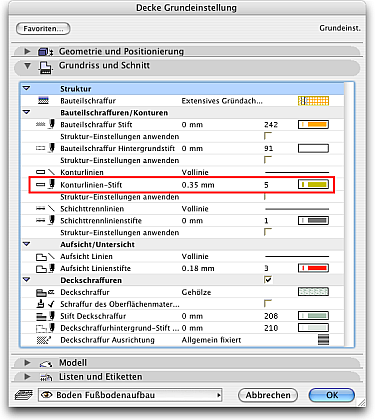Expand the Listen und Etiketten panel
Image resolution: width=375 pixels, height=420 pixels.
pos(27,377)
